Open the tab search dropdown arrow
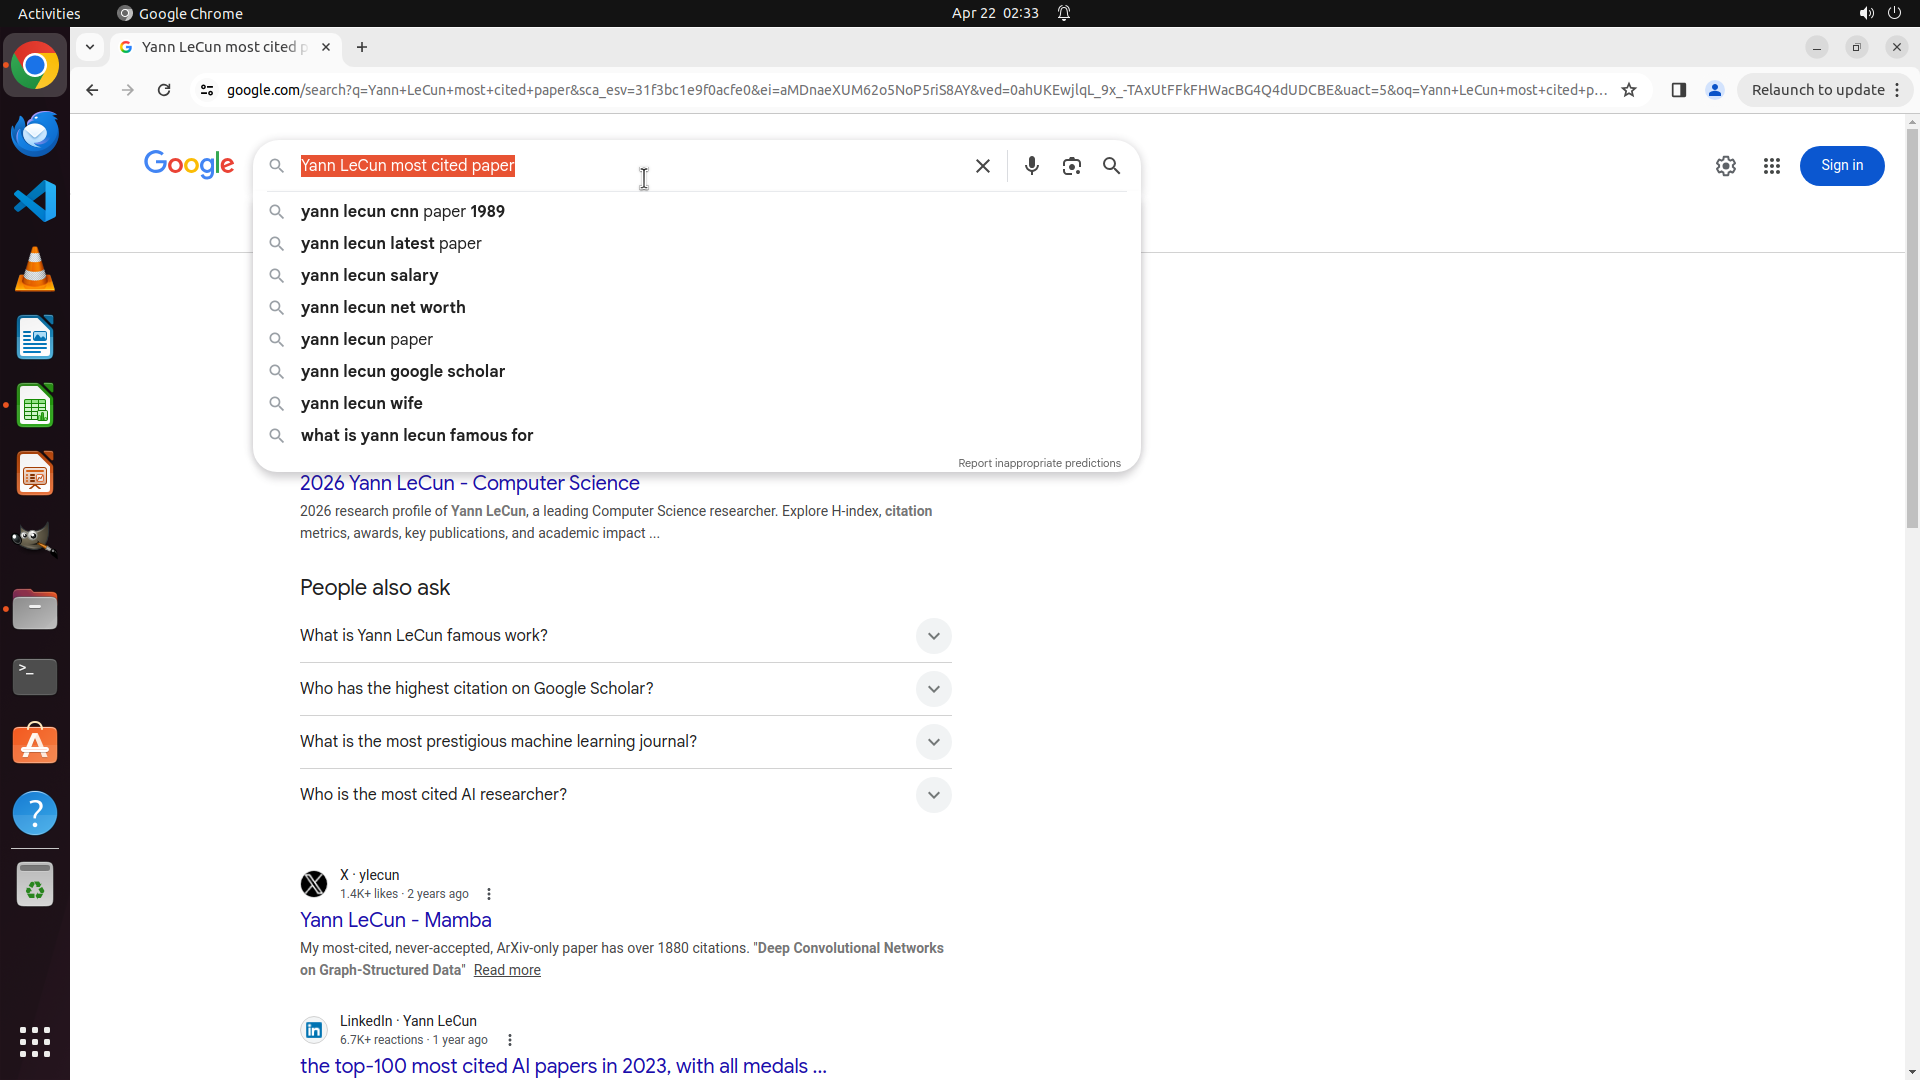This screenshot has width=1920, height=1080. [90, 47]
